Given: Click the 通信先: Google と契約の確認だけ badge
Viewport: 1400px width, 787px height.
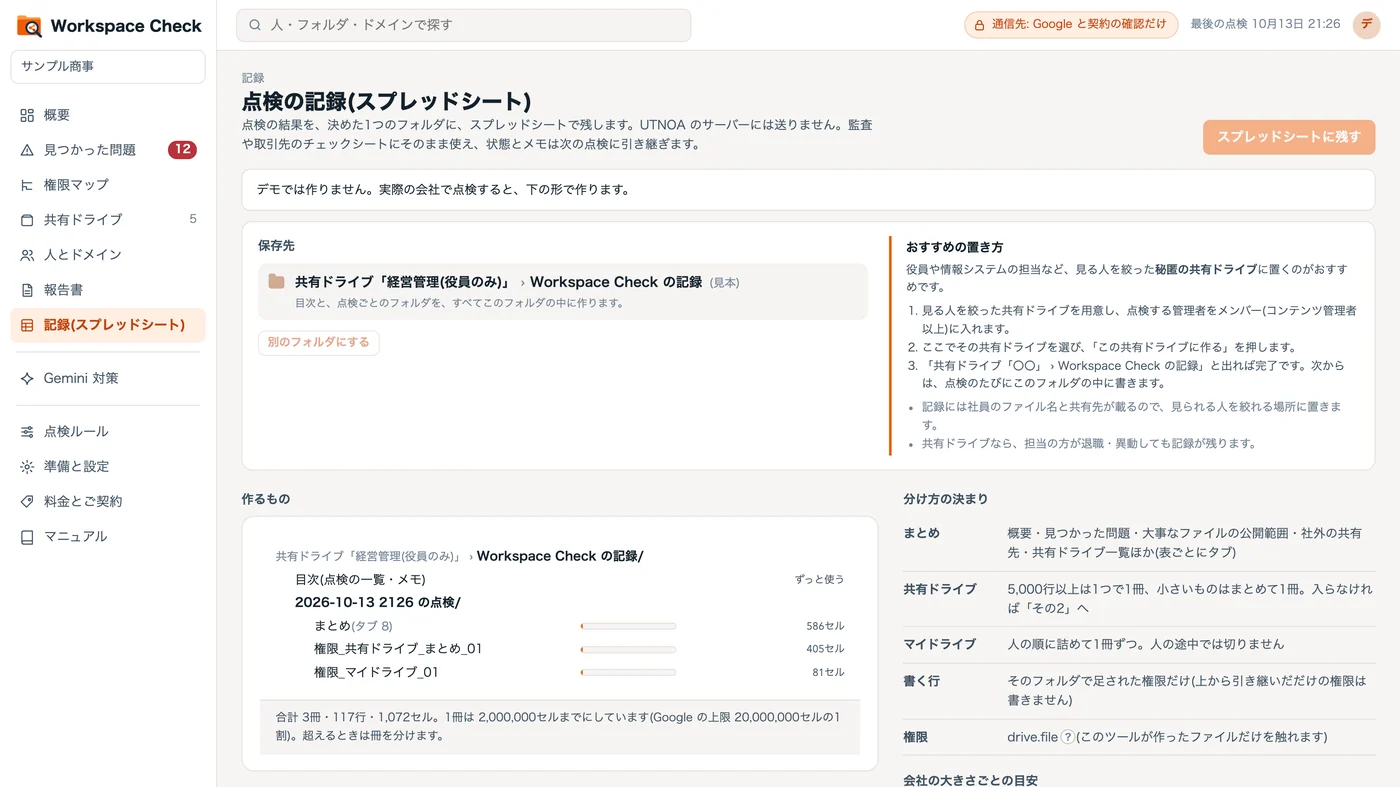Looking at the screenshot, I should click(1071, 25).
